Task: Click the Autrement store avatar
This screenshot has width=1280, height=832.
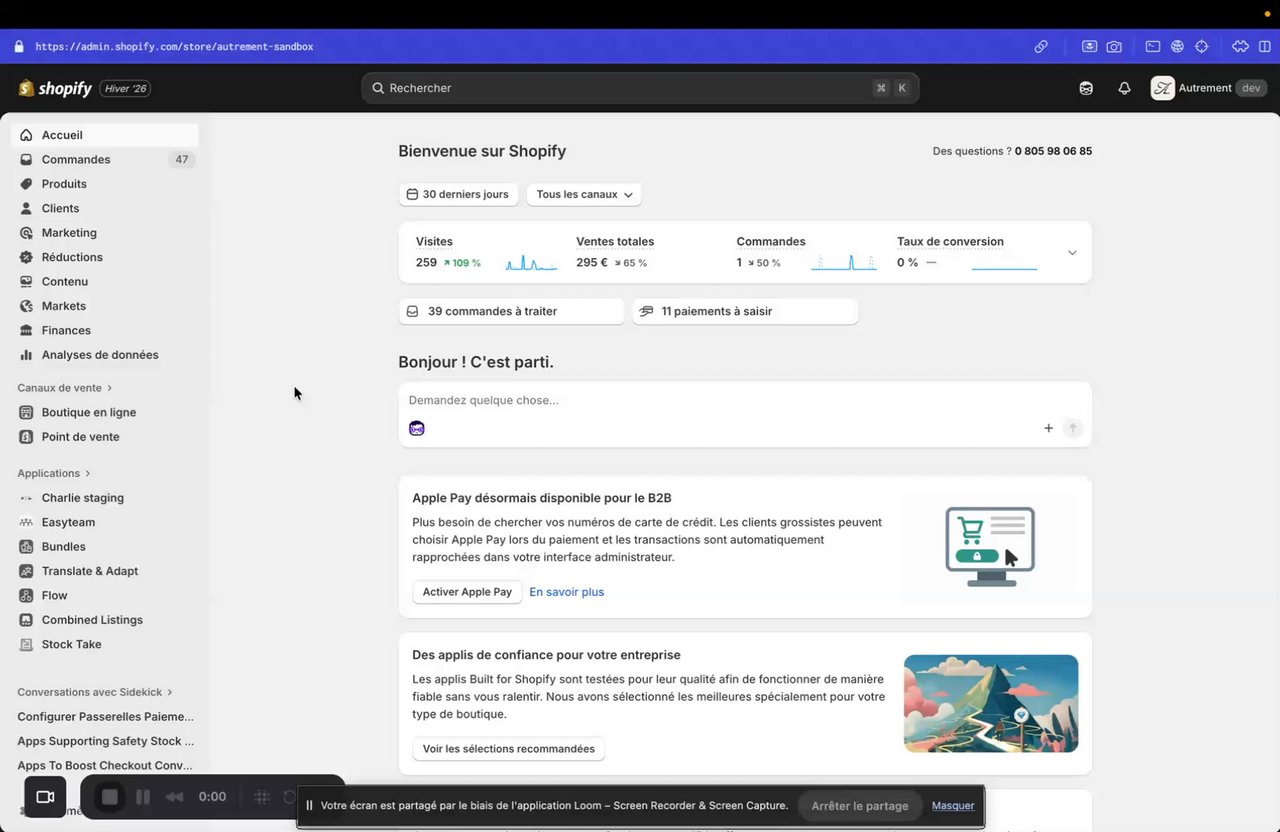Action: (1162, 88)
